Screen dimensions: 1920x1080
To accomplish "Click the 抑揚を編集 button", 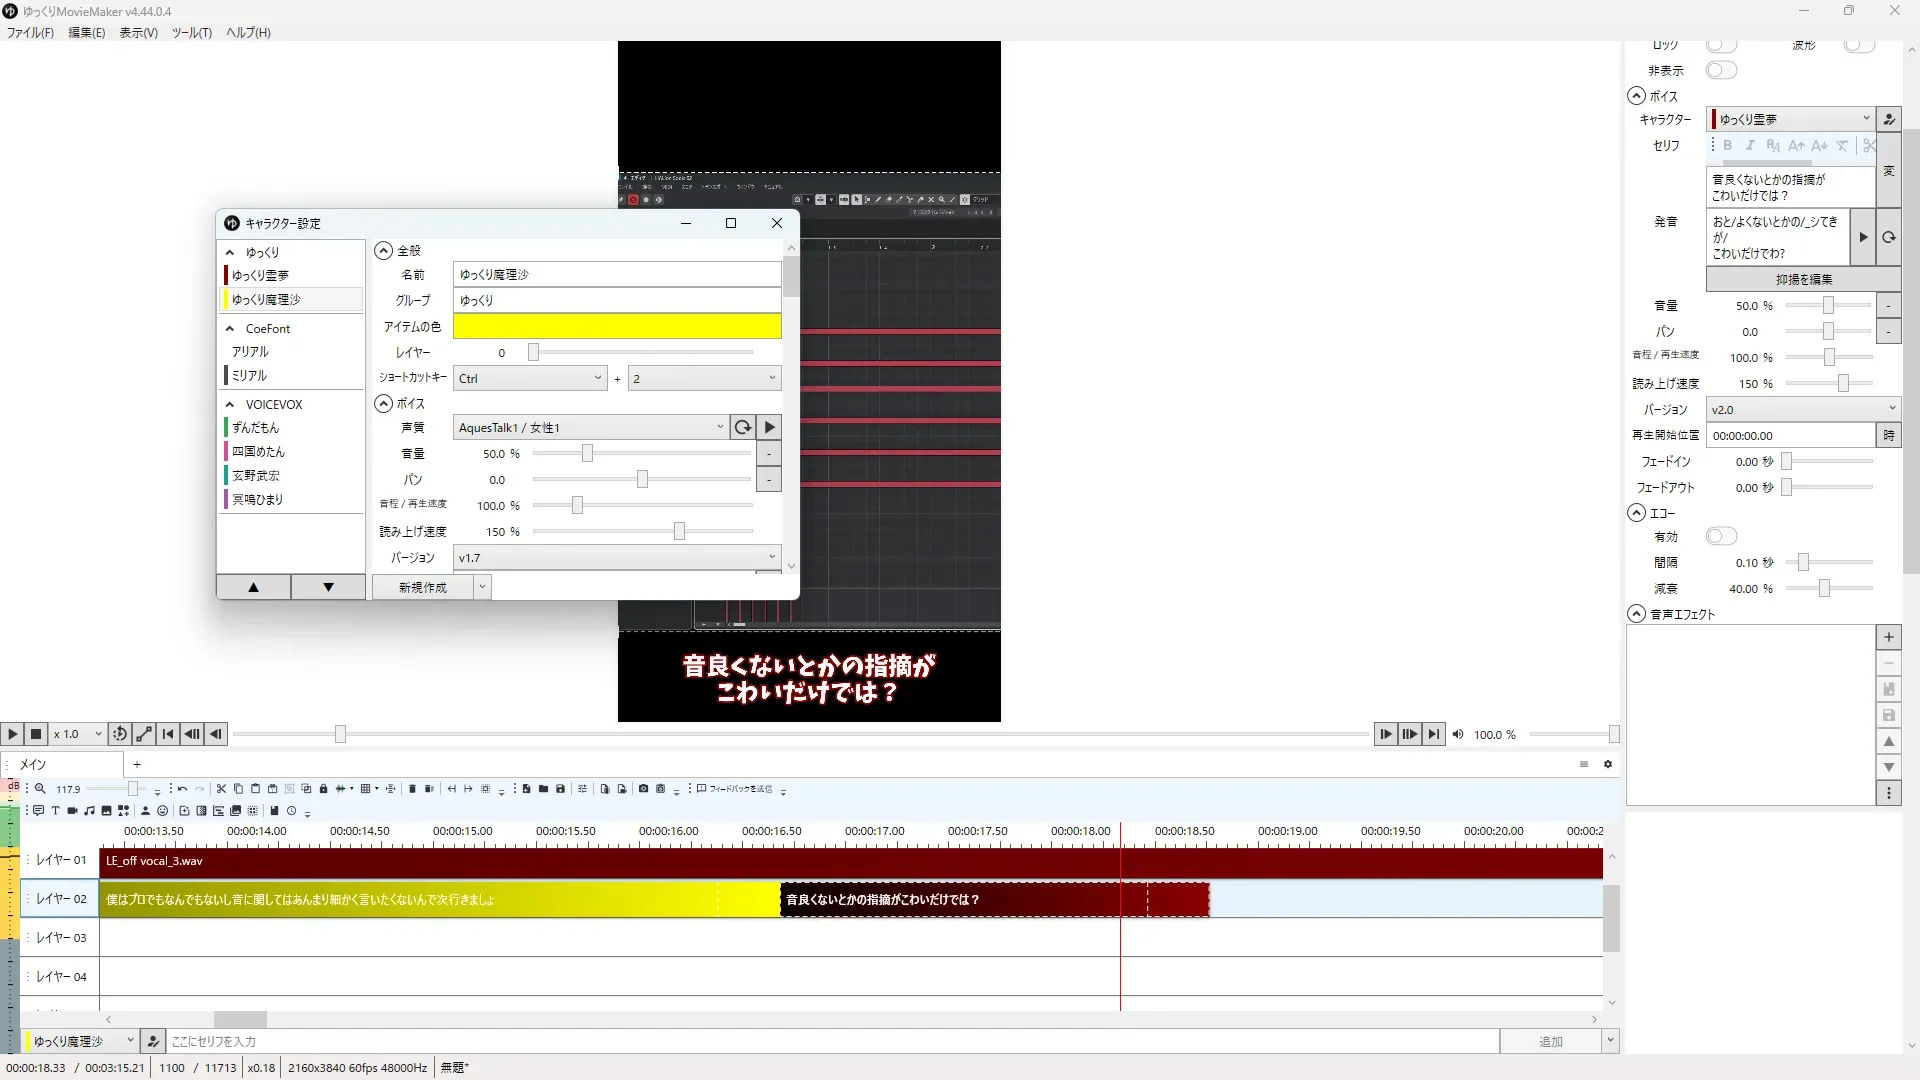I will pos(1803,280).
